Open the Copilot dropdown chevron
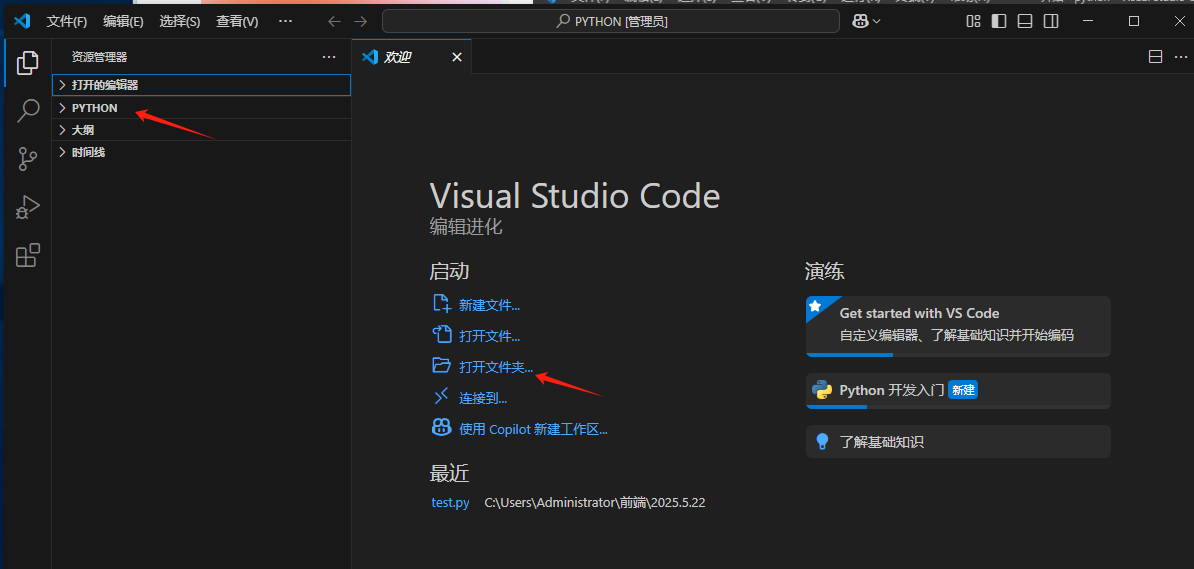 click(x=876, y=21)
